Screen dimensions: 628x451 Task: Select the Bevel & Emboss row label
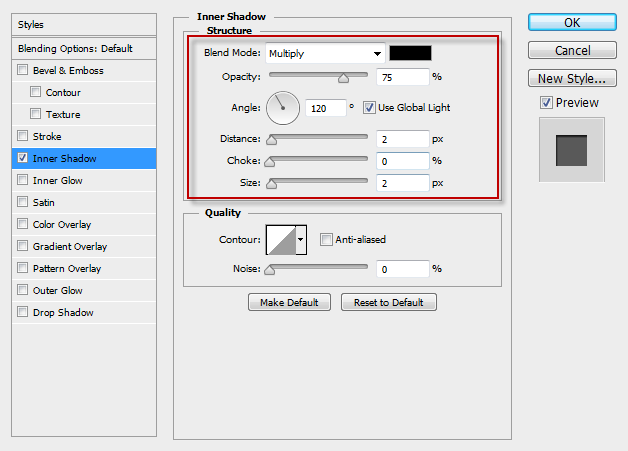(x=68, y=70)
